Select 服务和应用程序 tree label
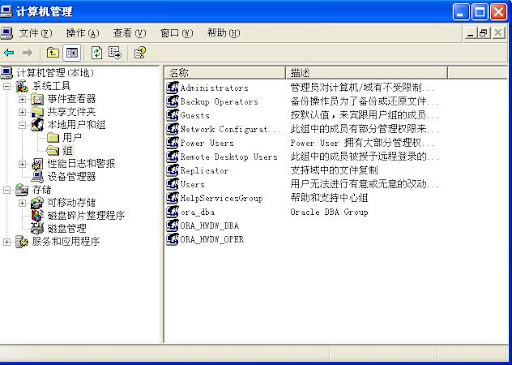512x365 pixels. click(x=66, y=241)
